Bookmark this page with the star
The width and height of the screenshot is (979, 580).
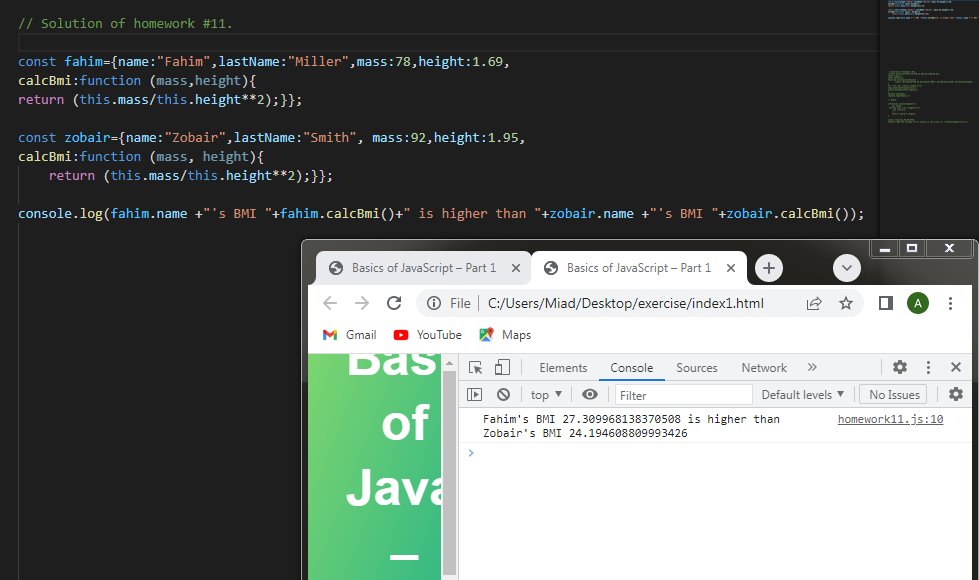(846, 303)
